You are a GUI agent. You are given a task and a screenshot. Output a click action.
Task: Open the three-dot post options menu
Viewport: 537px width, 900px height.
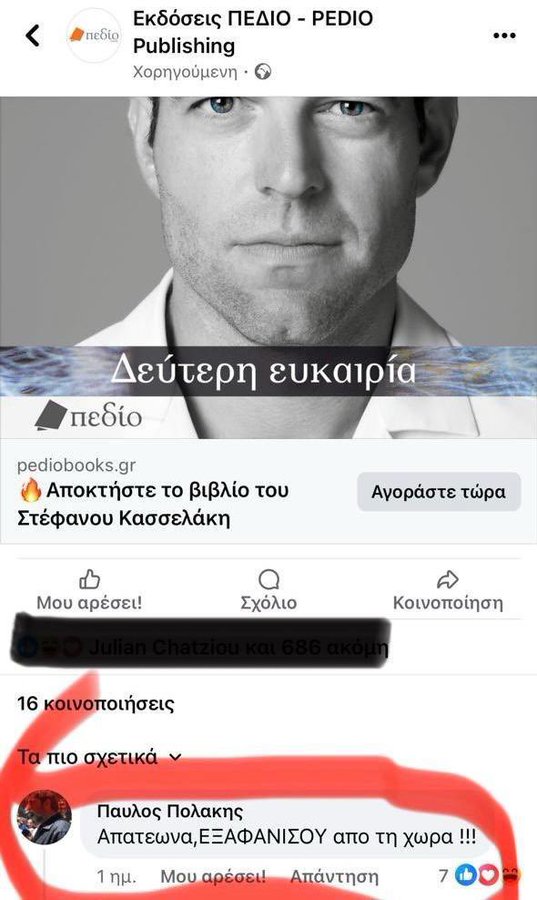[x=504, y=36]
